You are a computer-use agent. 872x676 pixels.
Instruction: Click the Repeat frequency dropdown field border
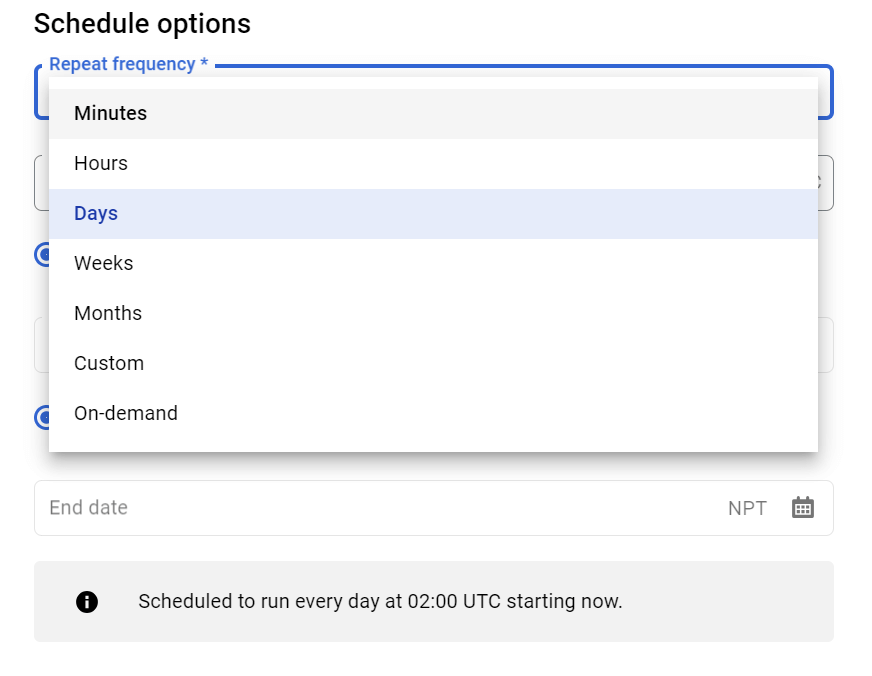pos(825,92)
